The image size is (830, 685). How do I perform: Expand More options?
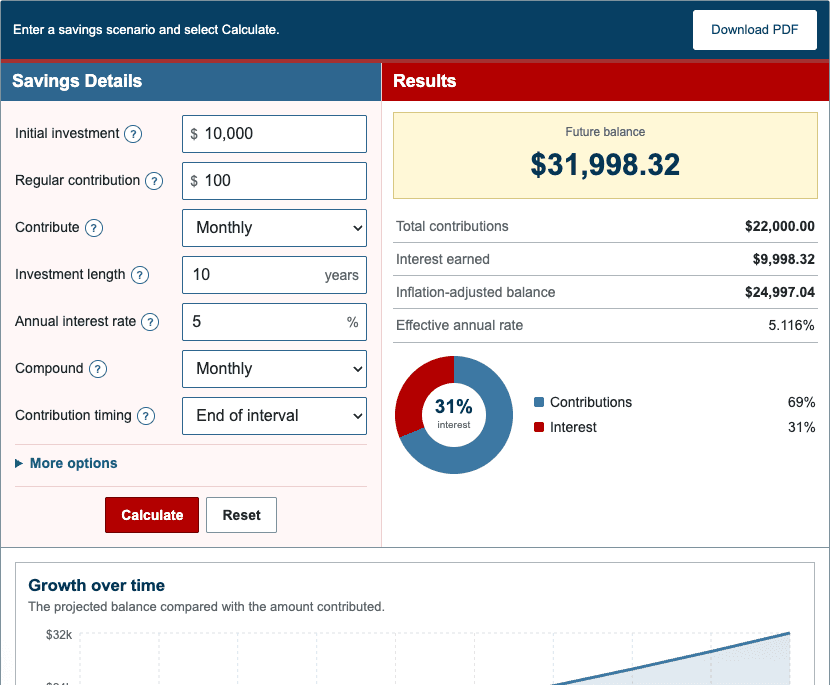66,463
